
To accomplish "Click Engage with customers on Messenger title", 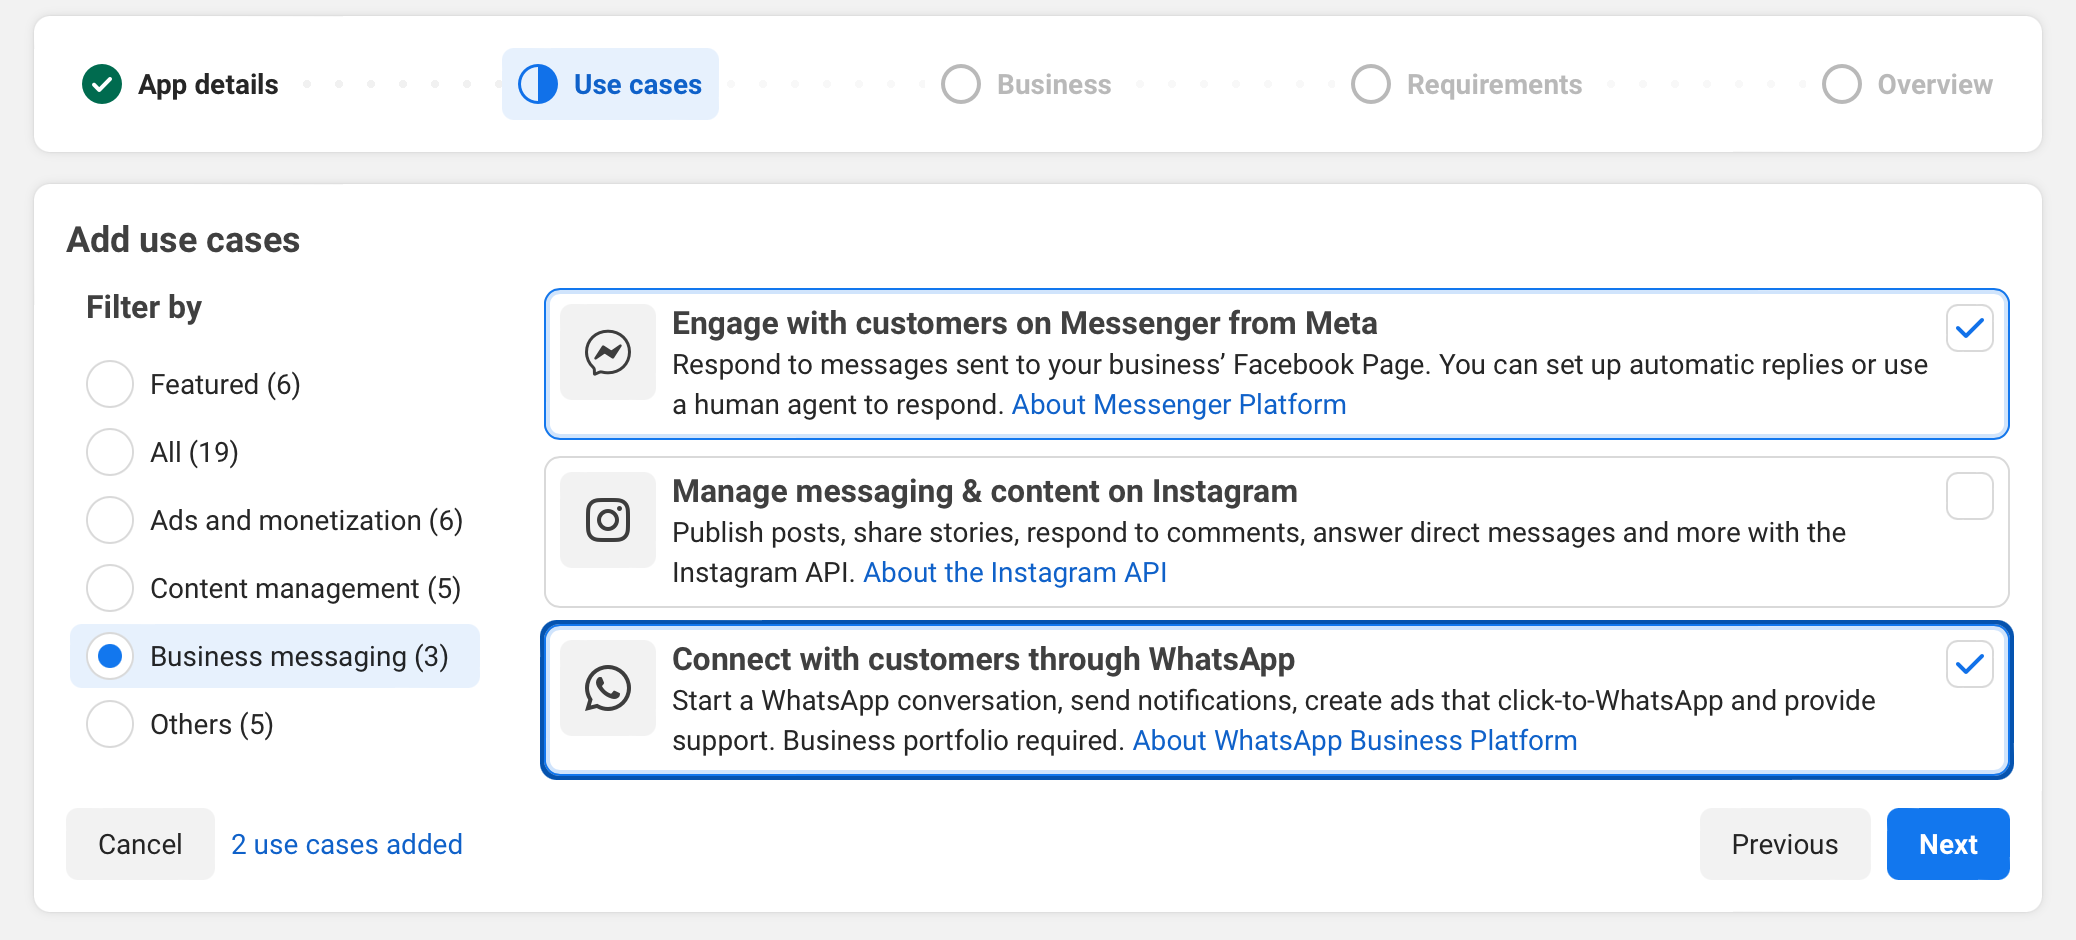I will coord(1025,324).
